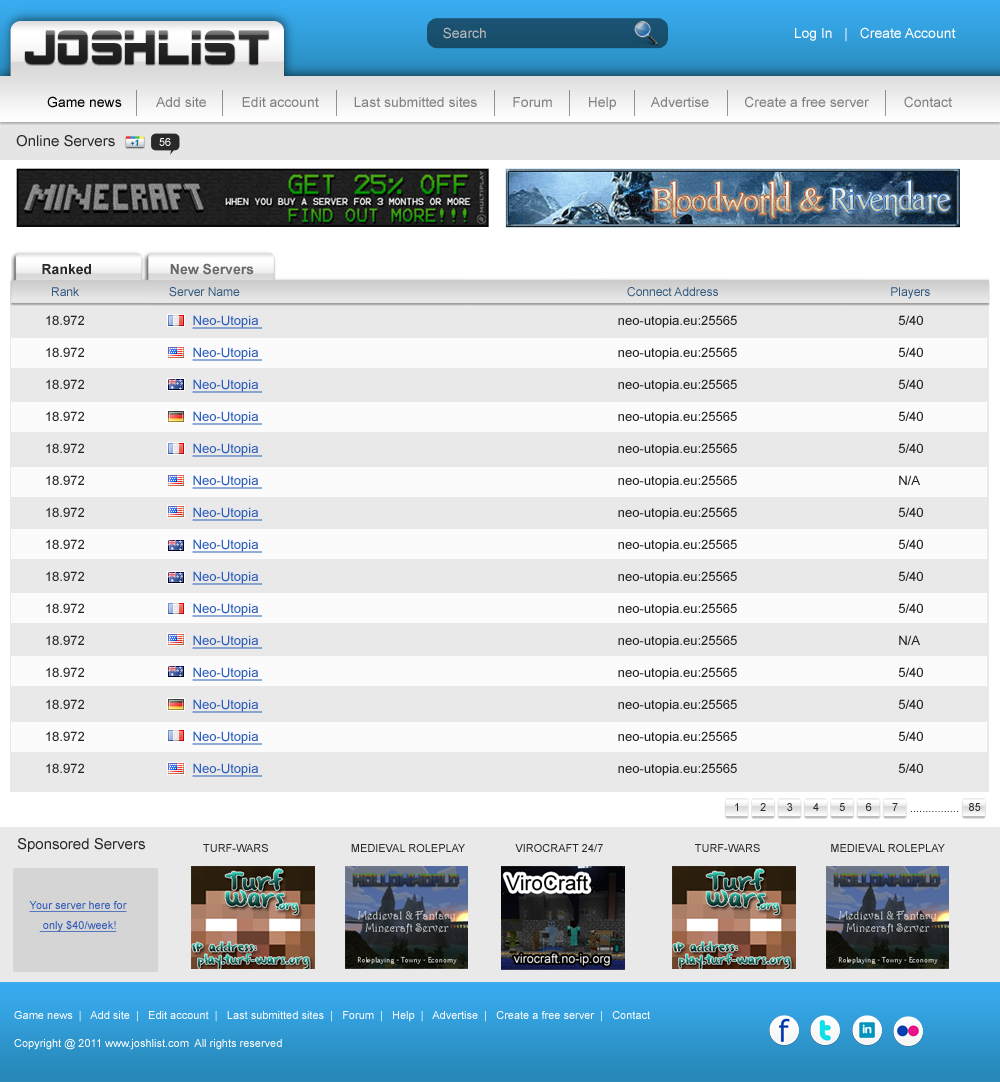Go to last page 85
The width and height of the screenshot is (1000, 1082).
click(x=974, y=807)
